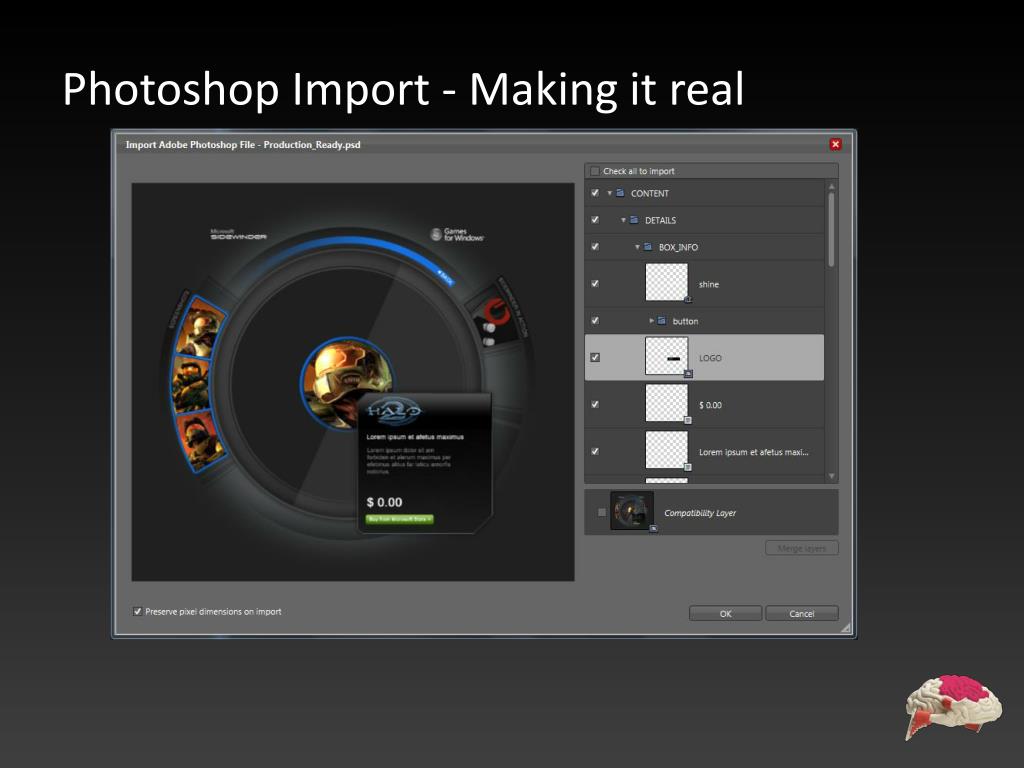
Task: Click the Lorem ipsum layer badge icon
Action: [688, 467]
